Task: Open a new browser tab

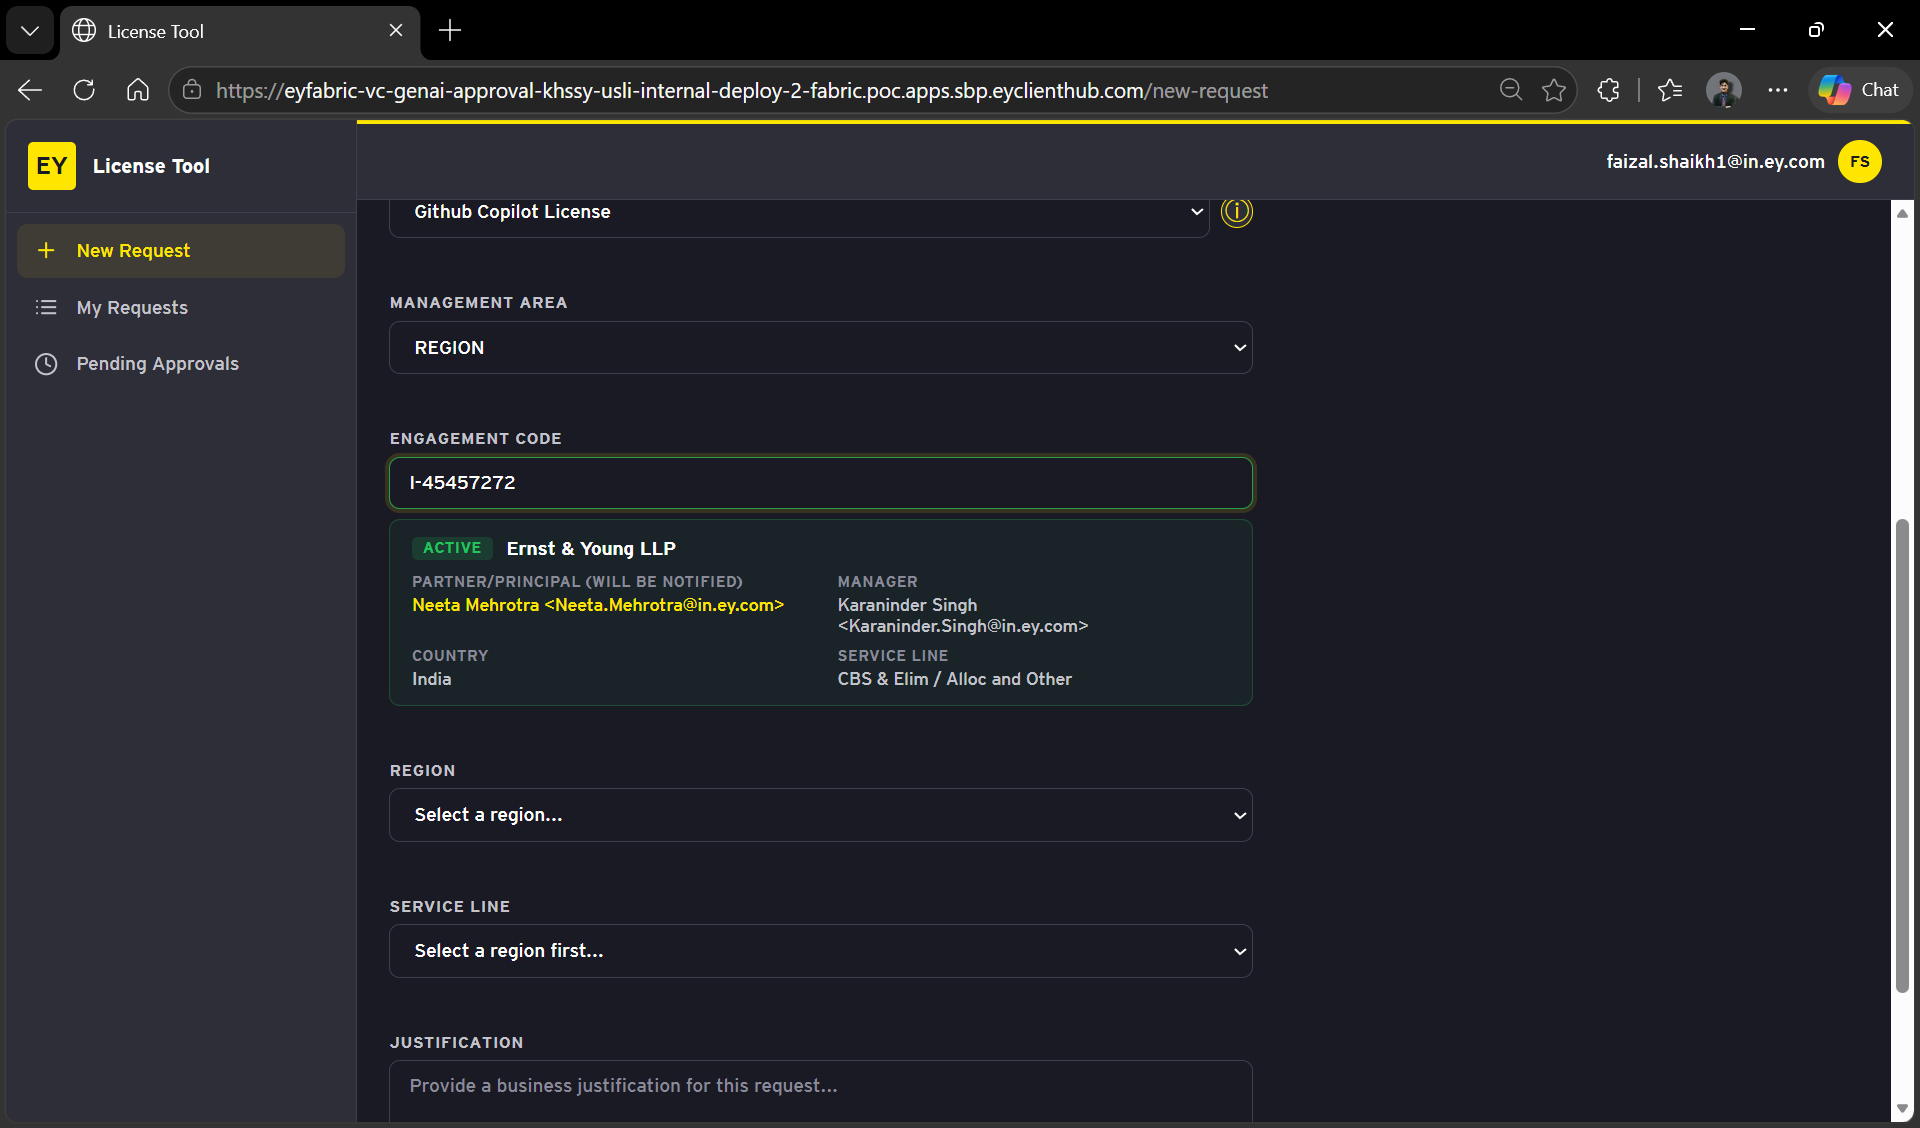Action: coord(450,31)
